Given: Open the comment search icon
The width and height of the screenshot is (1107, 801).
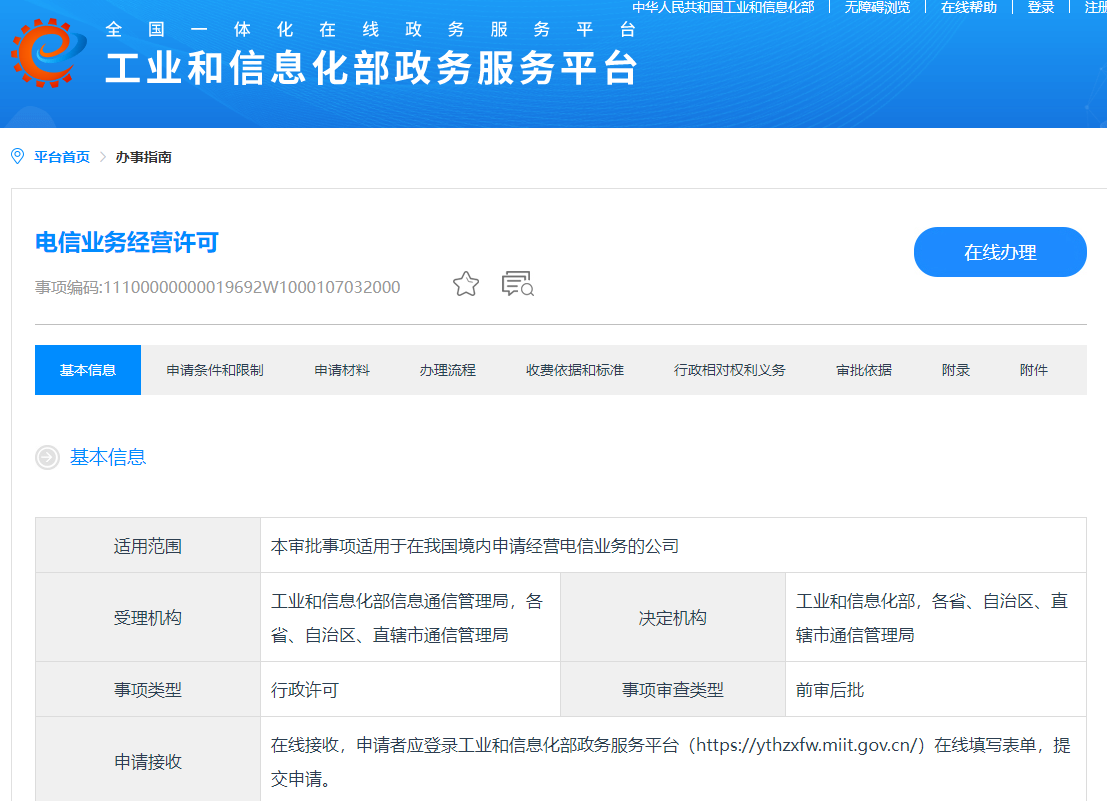Looking at the screenshot, I should 517,284.
